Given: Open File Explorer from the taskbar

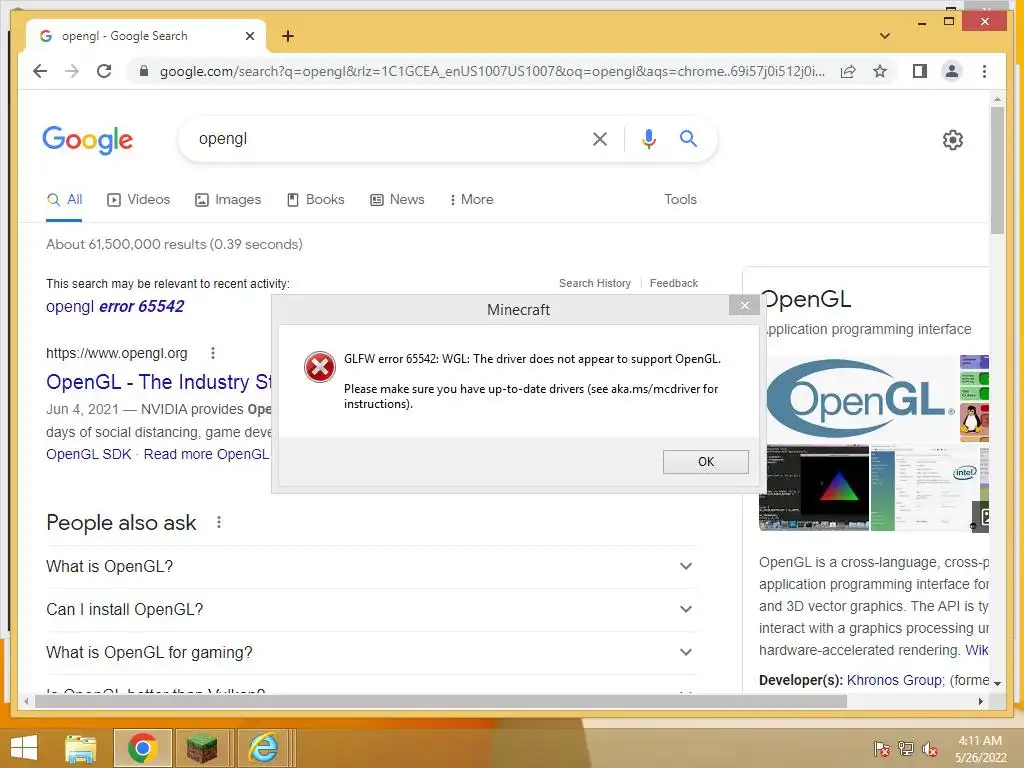Looking at the screenshot, I should (80, 748).
